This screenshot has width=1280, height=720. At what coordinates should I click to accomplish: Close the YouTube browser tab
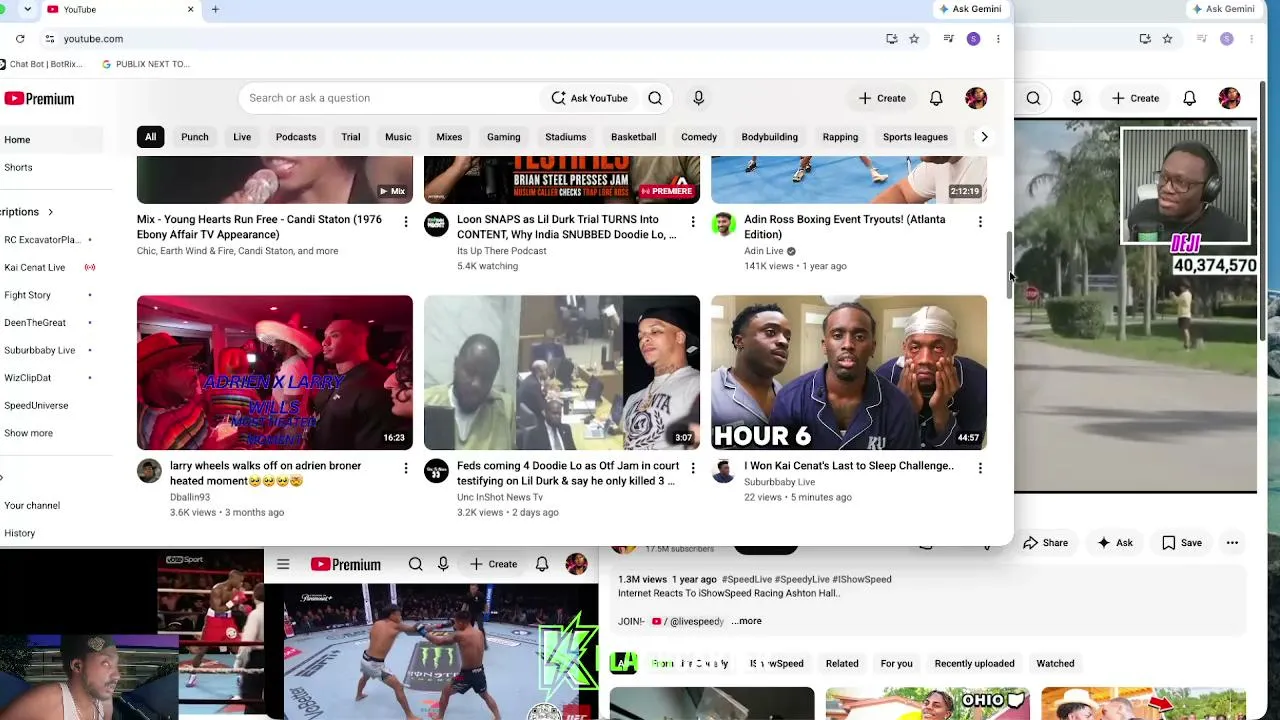tap(190, 9)
